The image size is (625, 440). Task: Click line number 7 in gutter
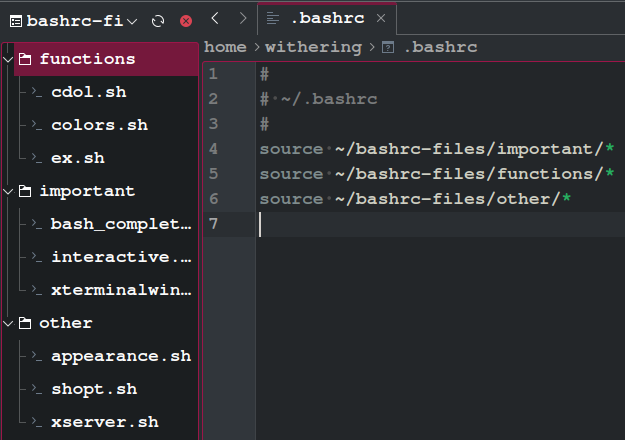point(213,224)
